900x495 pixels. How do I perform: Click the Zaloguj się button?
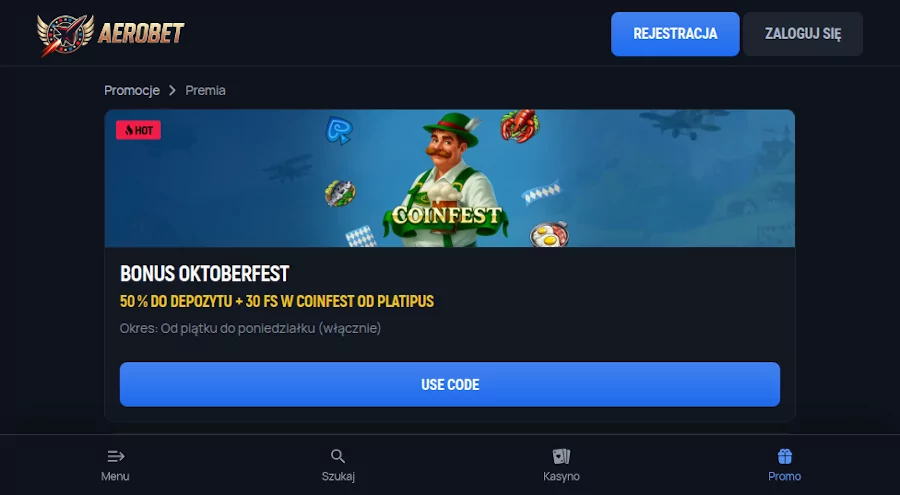click(802, 34)
